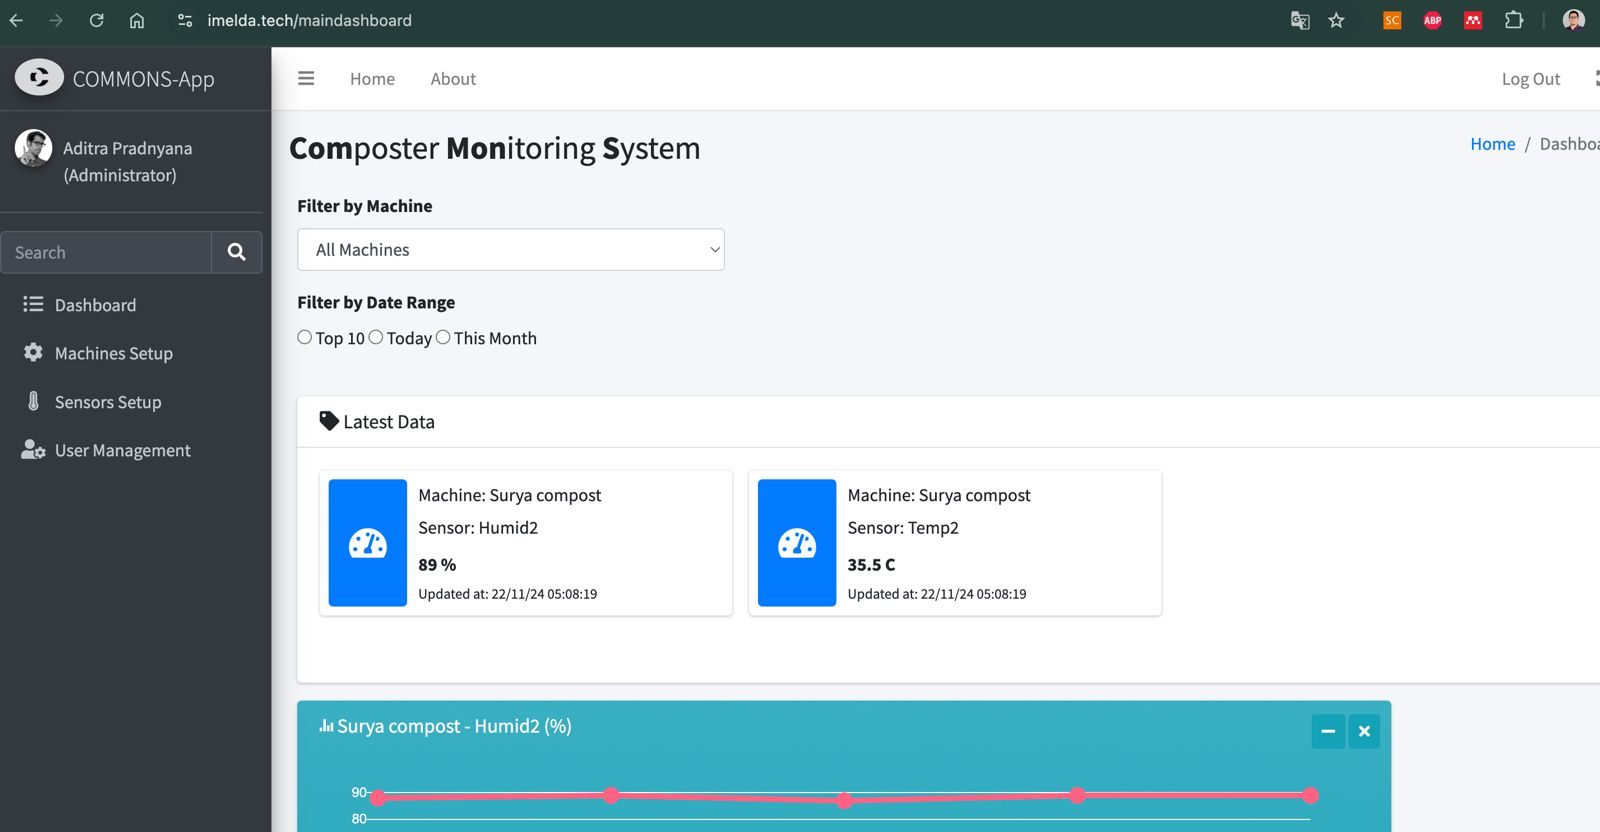Bookmark this page with star icon
This screenshot has width=1600, height=832.
pos(1336,20)
